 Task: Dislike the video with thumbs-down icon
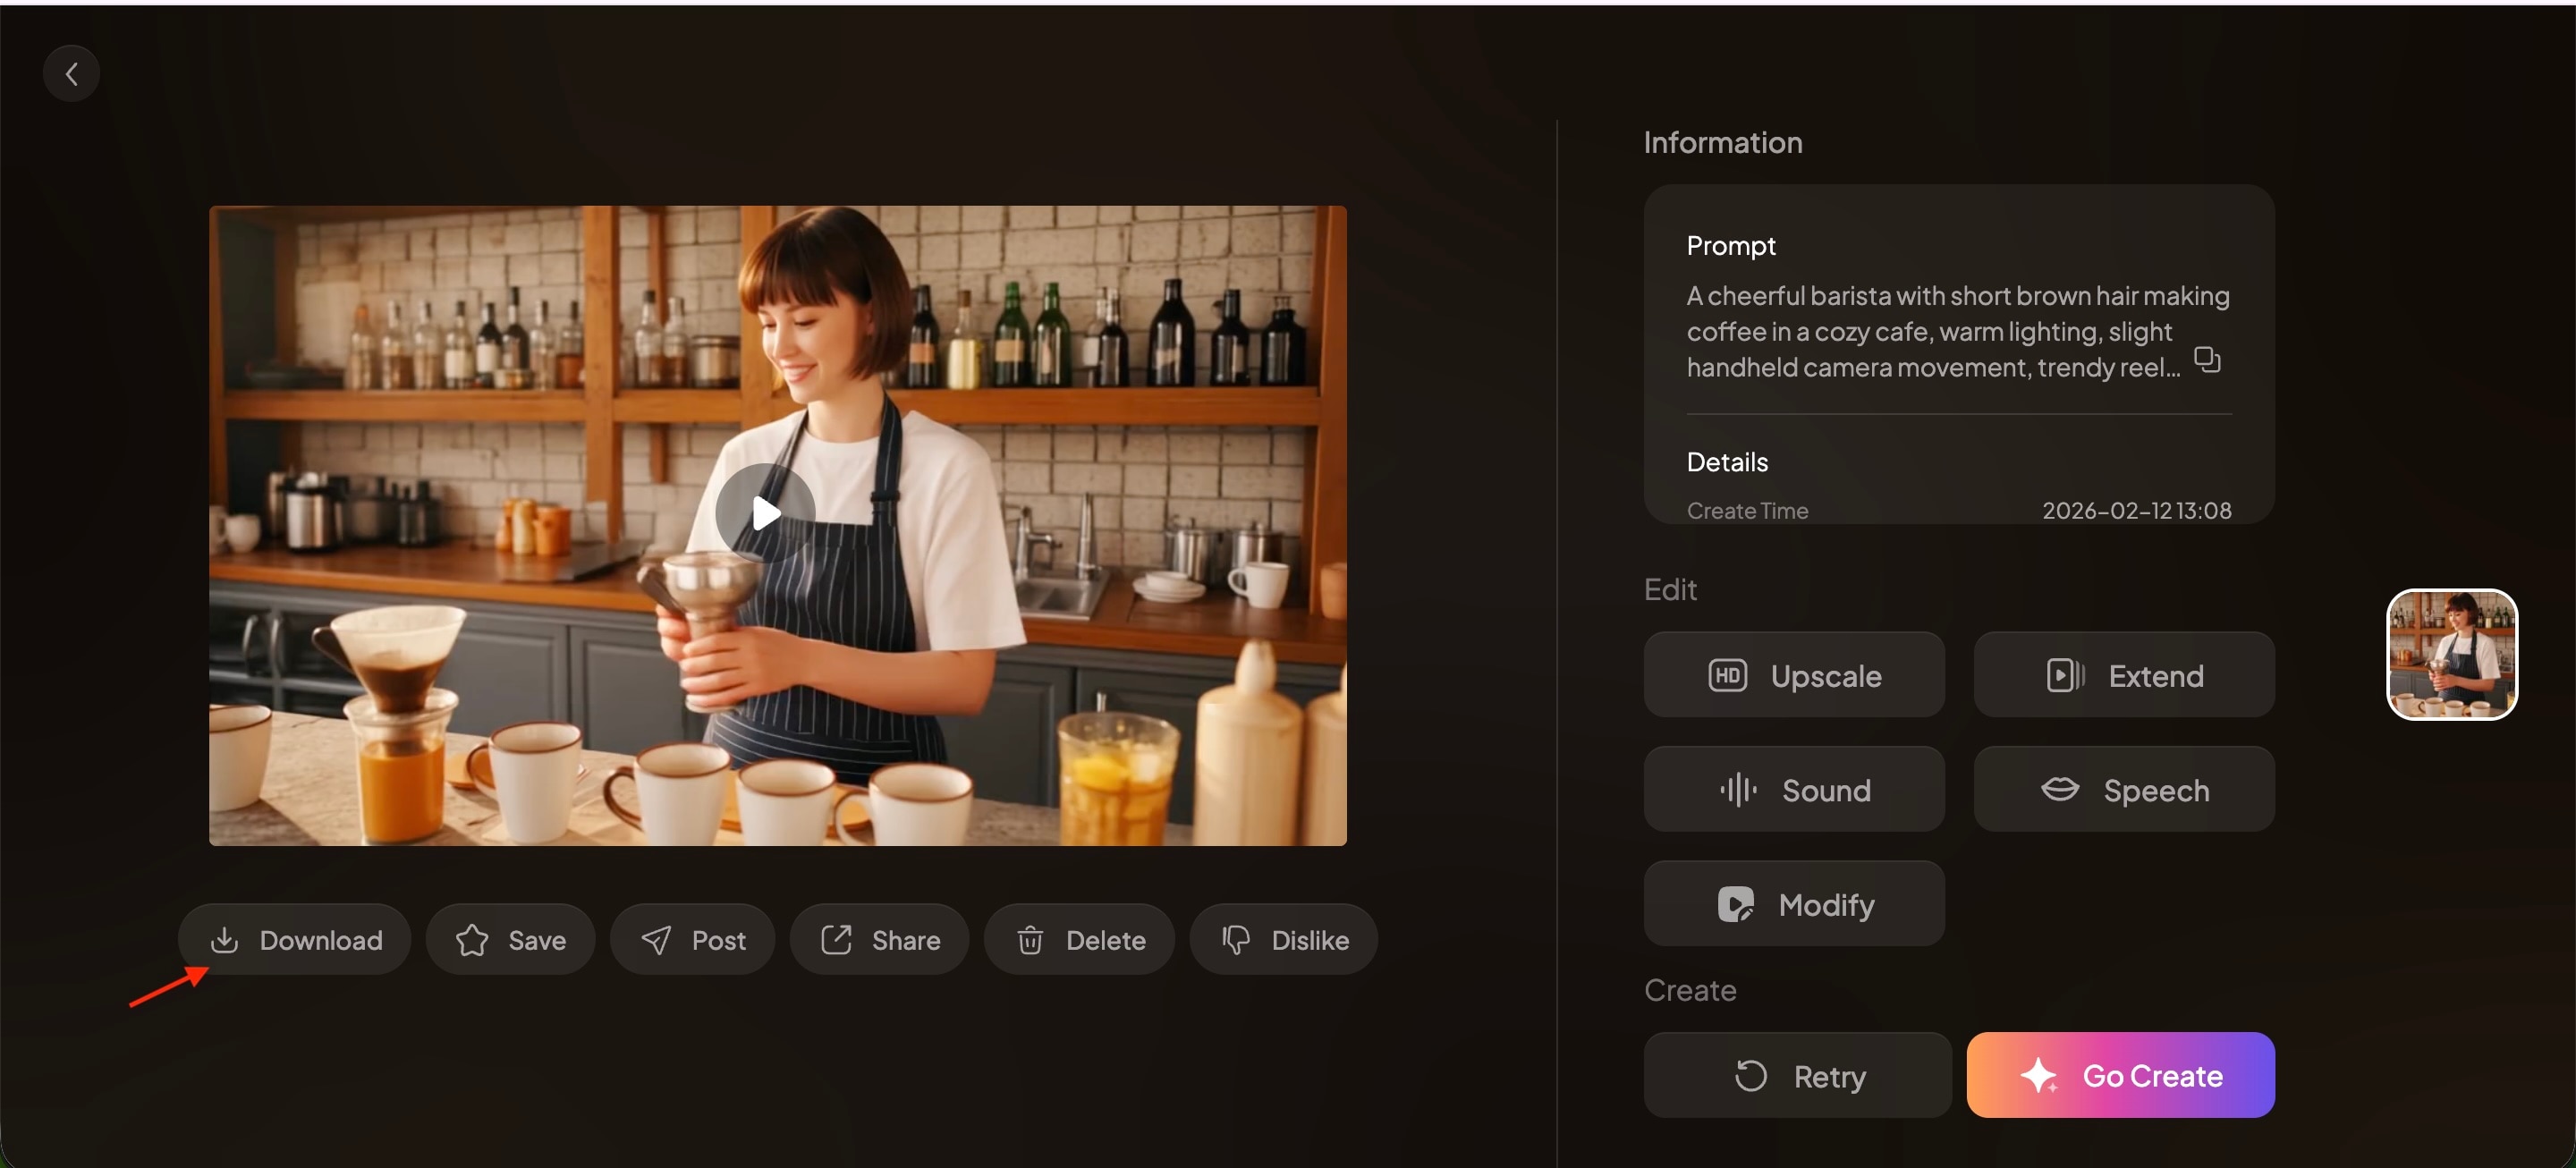point(1283,939)
